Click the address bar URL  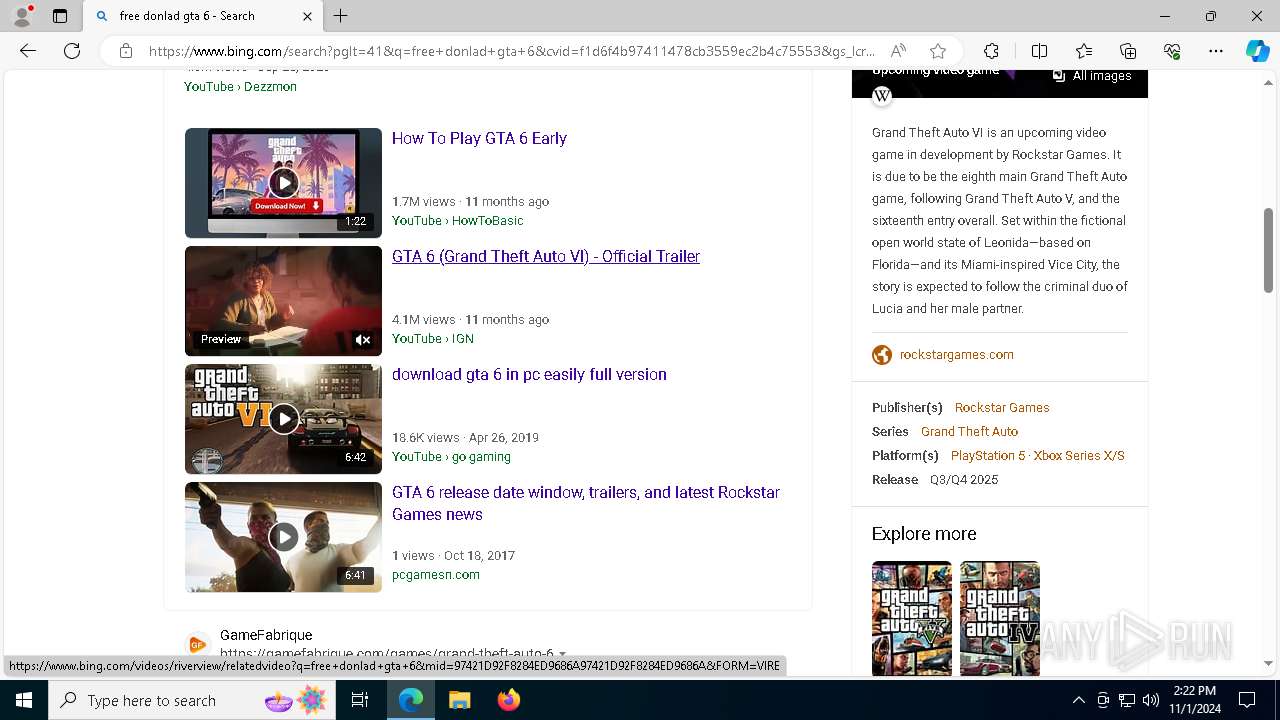click(512, 51)
